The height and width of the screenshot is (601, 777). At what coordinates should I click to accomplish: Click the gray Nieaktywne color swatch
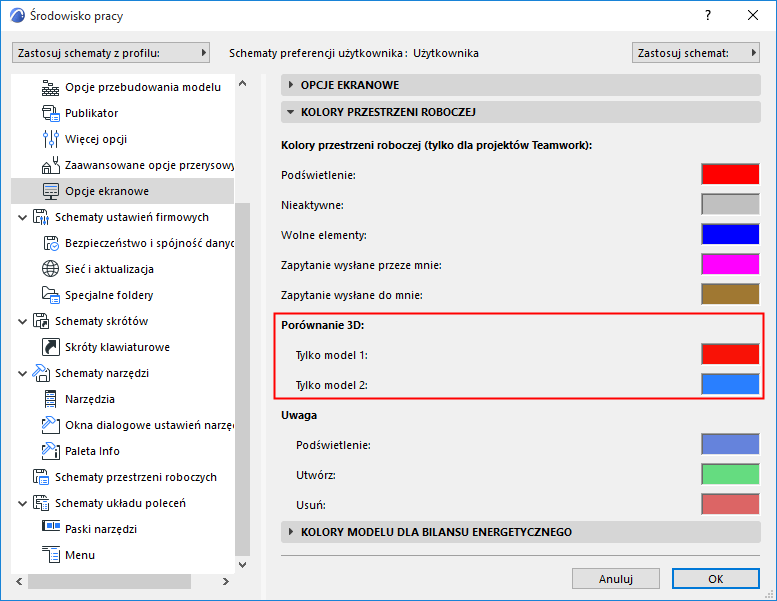730,204
